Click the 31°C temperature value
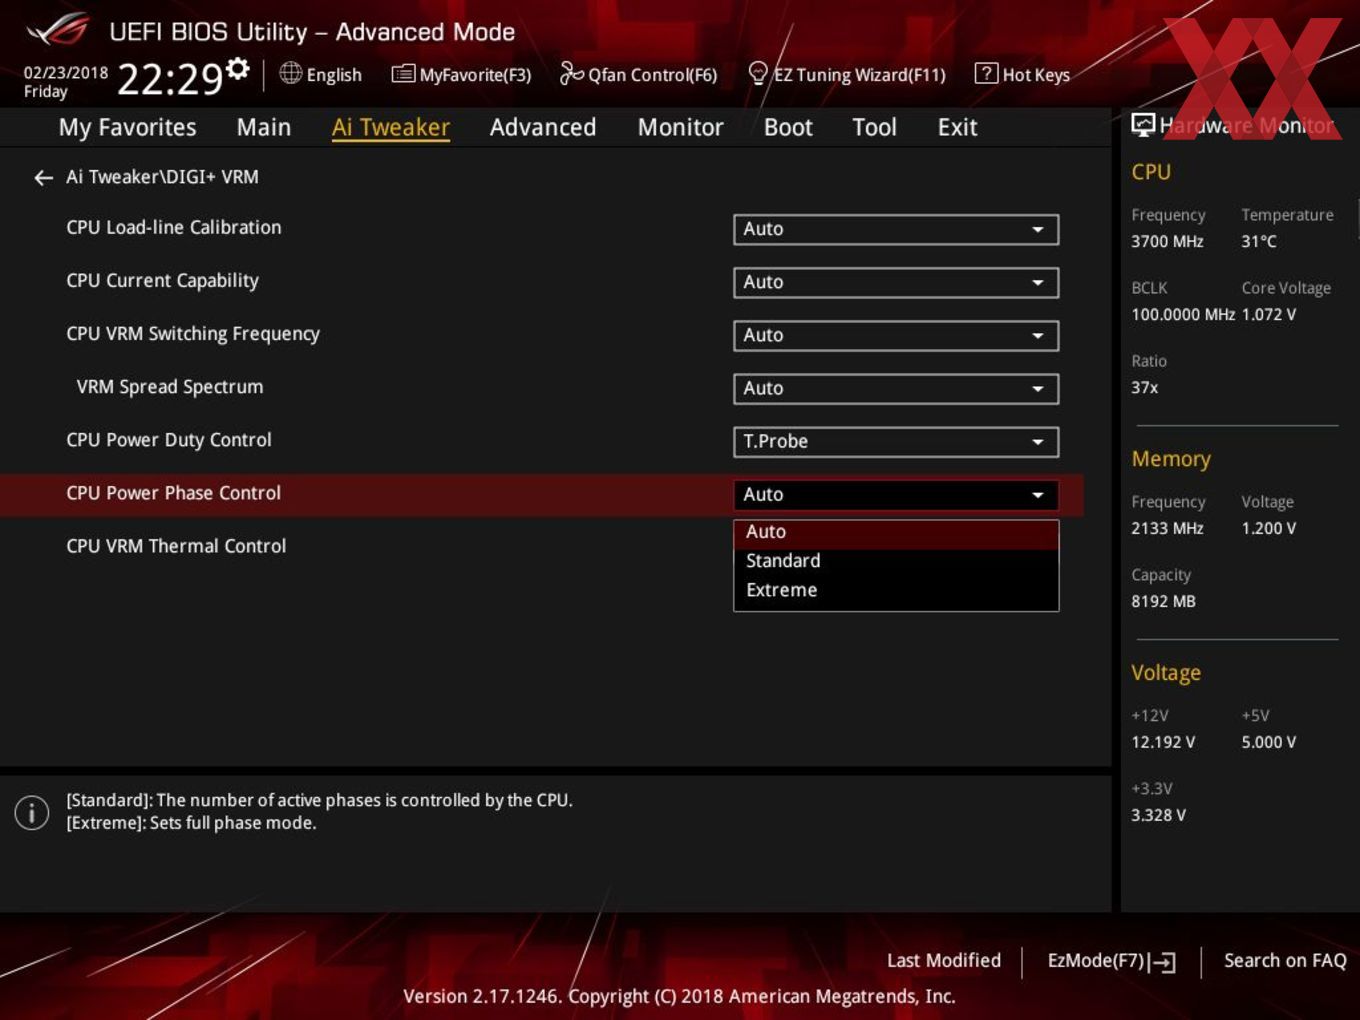This screenshot has width=1360, height=1020. tap(1259, 242)
